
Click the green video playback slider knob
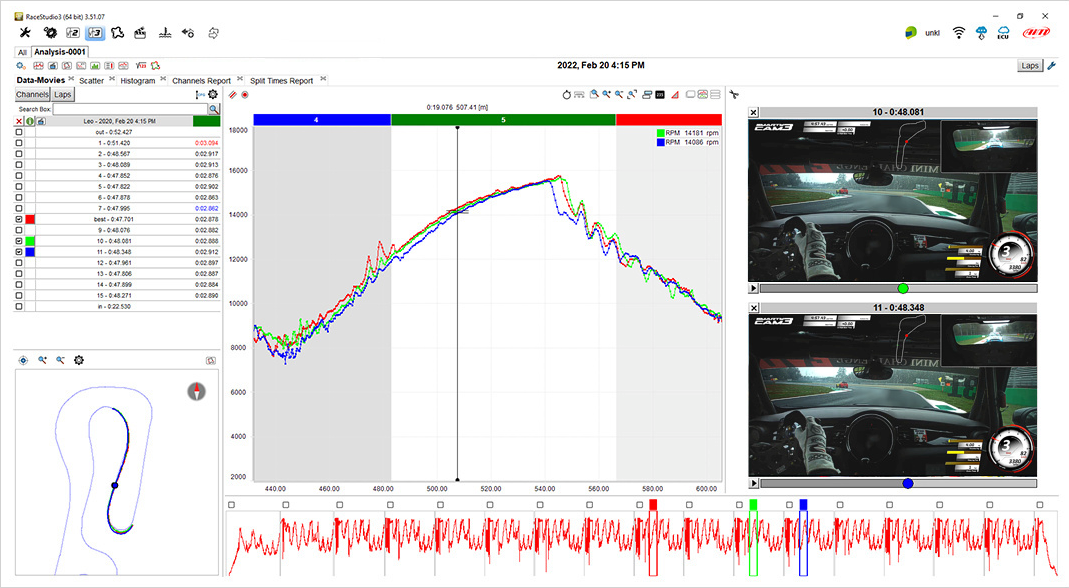903,288
